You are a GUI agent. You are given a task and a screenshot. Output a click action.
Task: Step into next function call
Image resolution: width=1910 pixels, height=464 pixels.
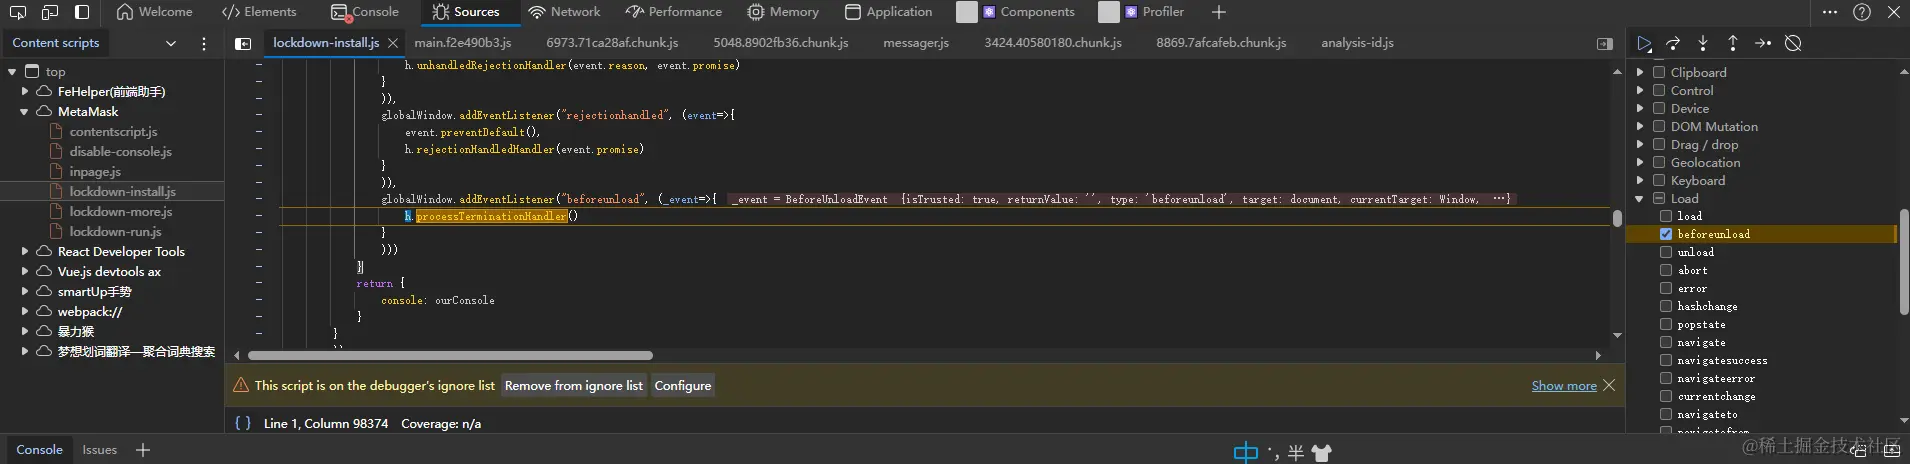(1703, 43)
